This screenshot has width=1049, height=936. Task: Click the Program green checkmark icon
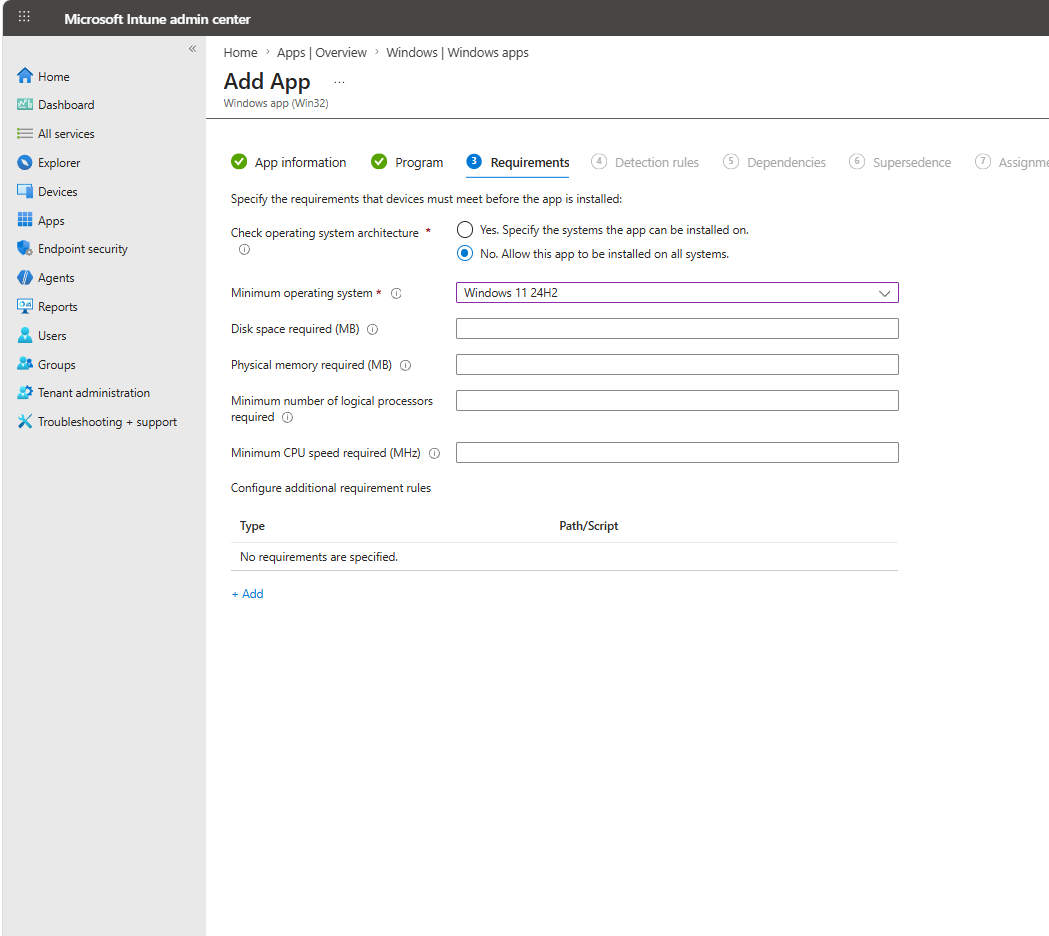pyautogui.click(x=379, y=162)
